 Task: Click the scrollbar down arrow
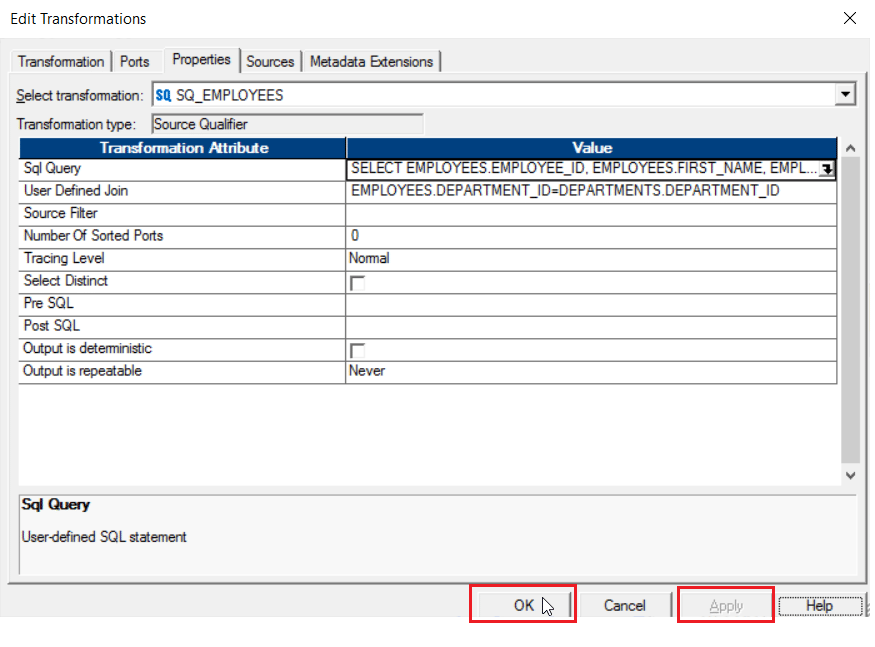[850, 476]
